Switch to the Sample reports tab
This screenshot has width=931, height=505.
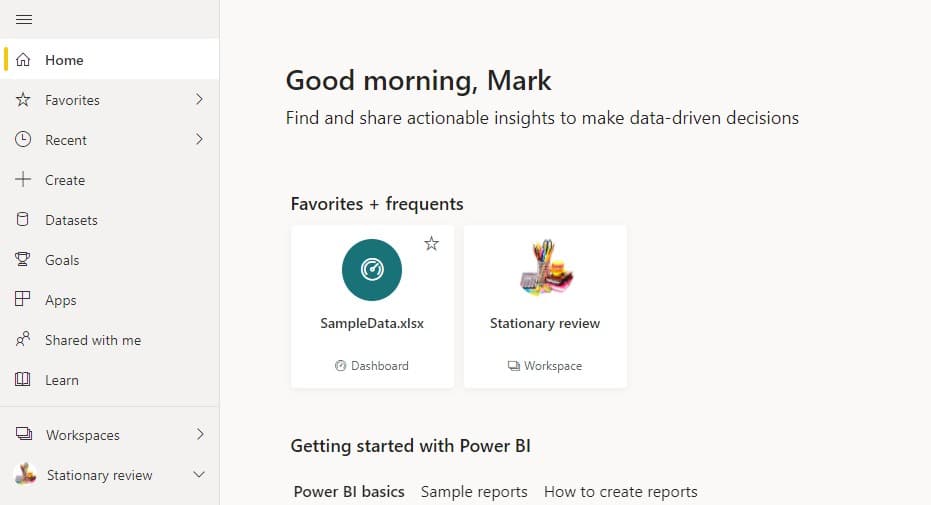pyautogui.click(x=474, y=491)
